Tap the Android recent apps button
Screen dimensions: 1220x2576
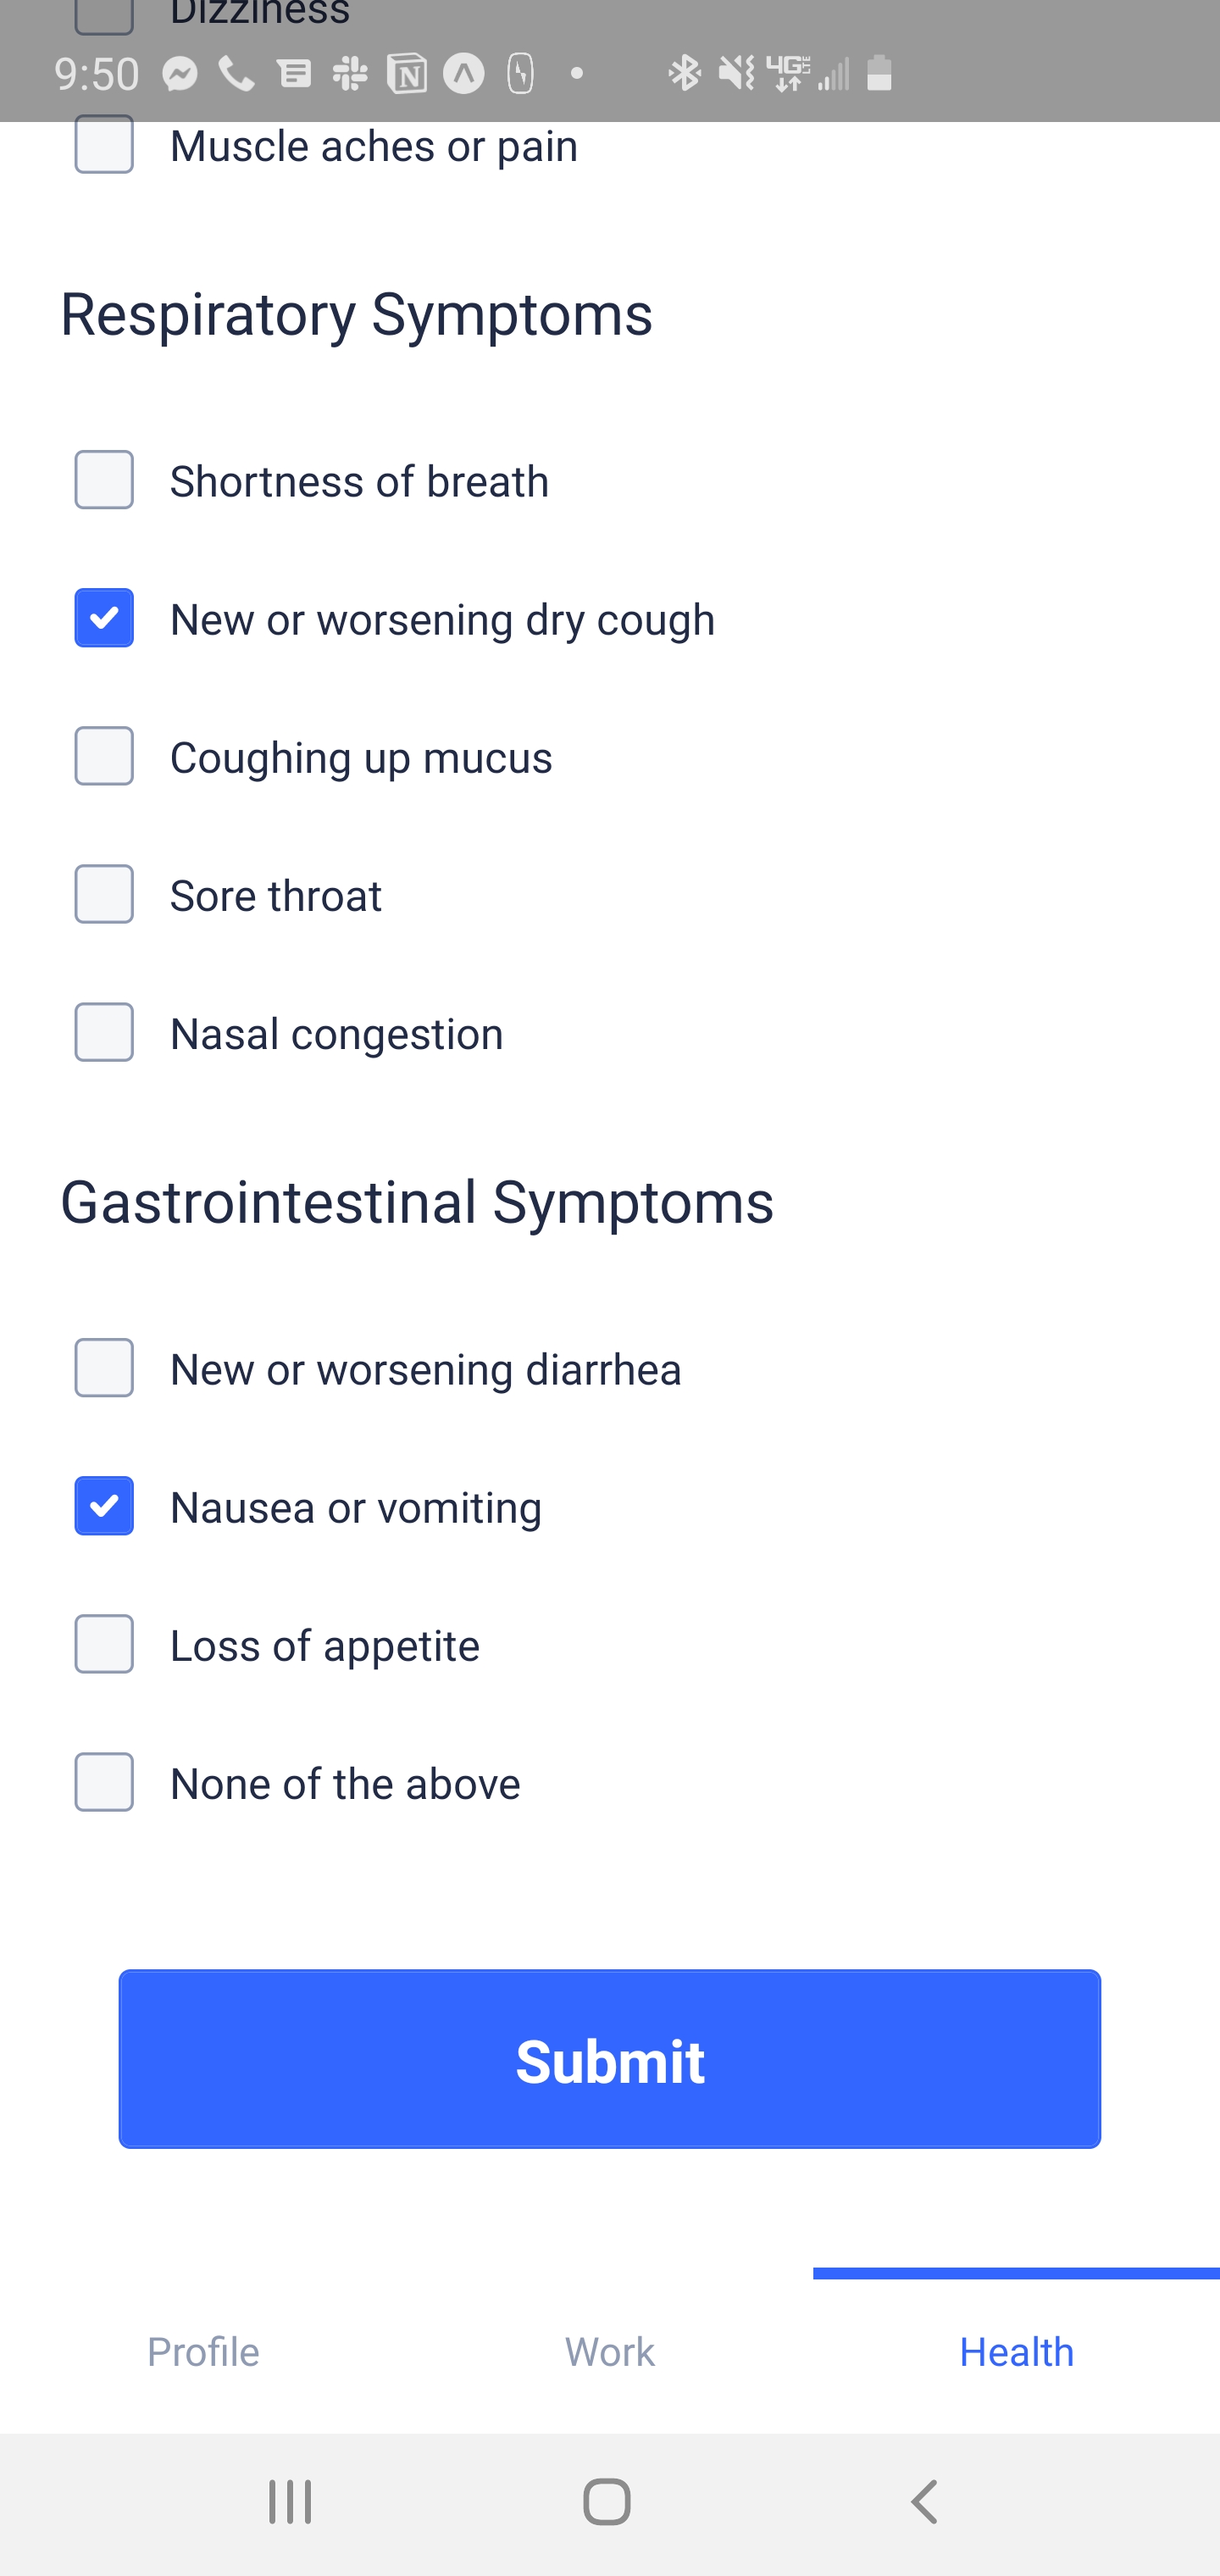[x=290, y=2502]
